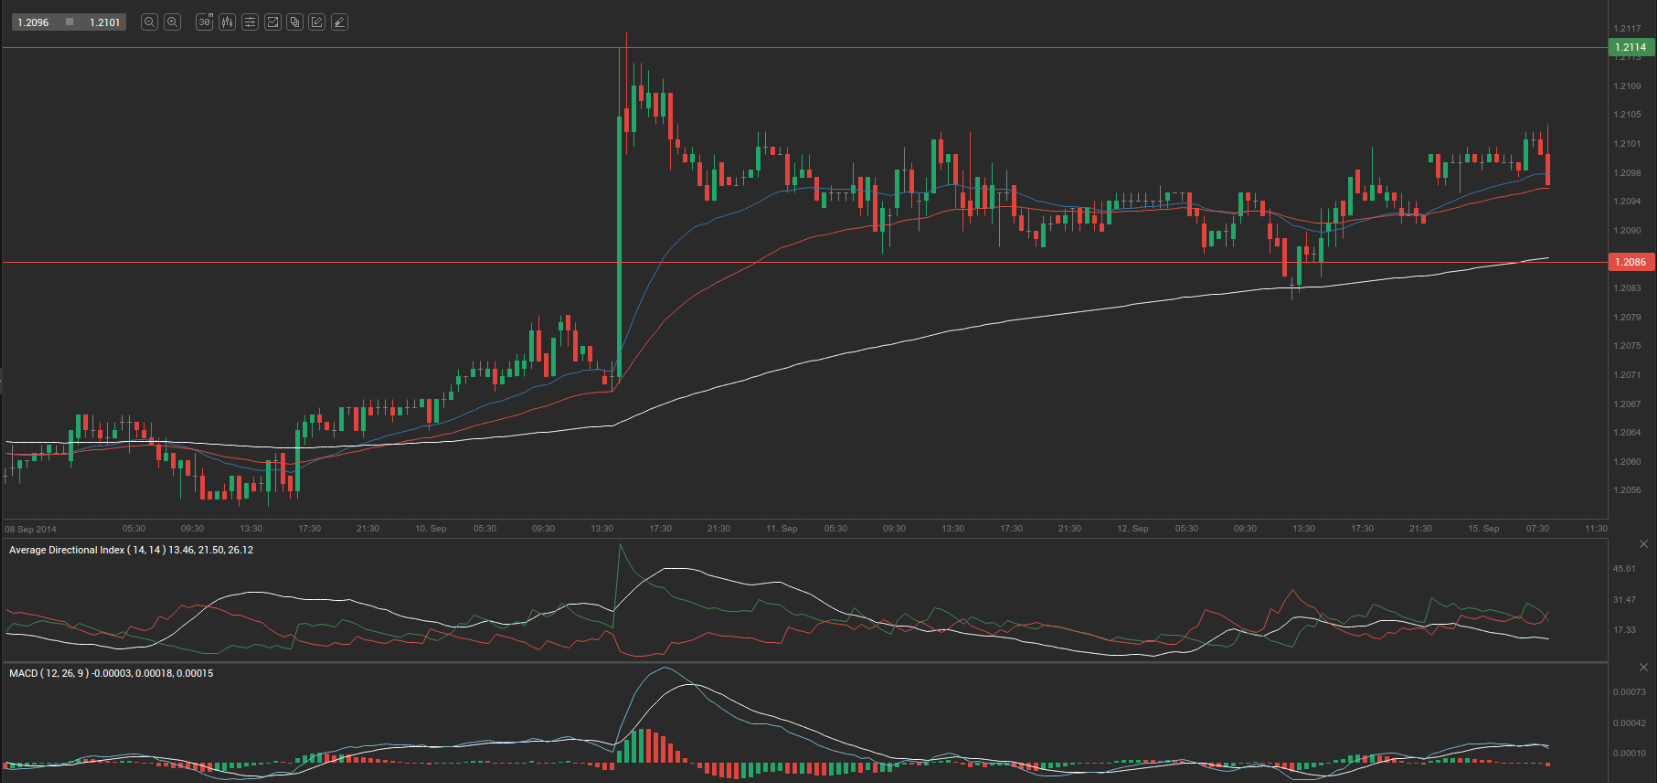The width and height of the screenshot is (1657, 783).
Task: Click the zoom in magnifier icon
Action: [x=172, y=22]
